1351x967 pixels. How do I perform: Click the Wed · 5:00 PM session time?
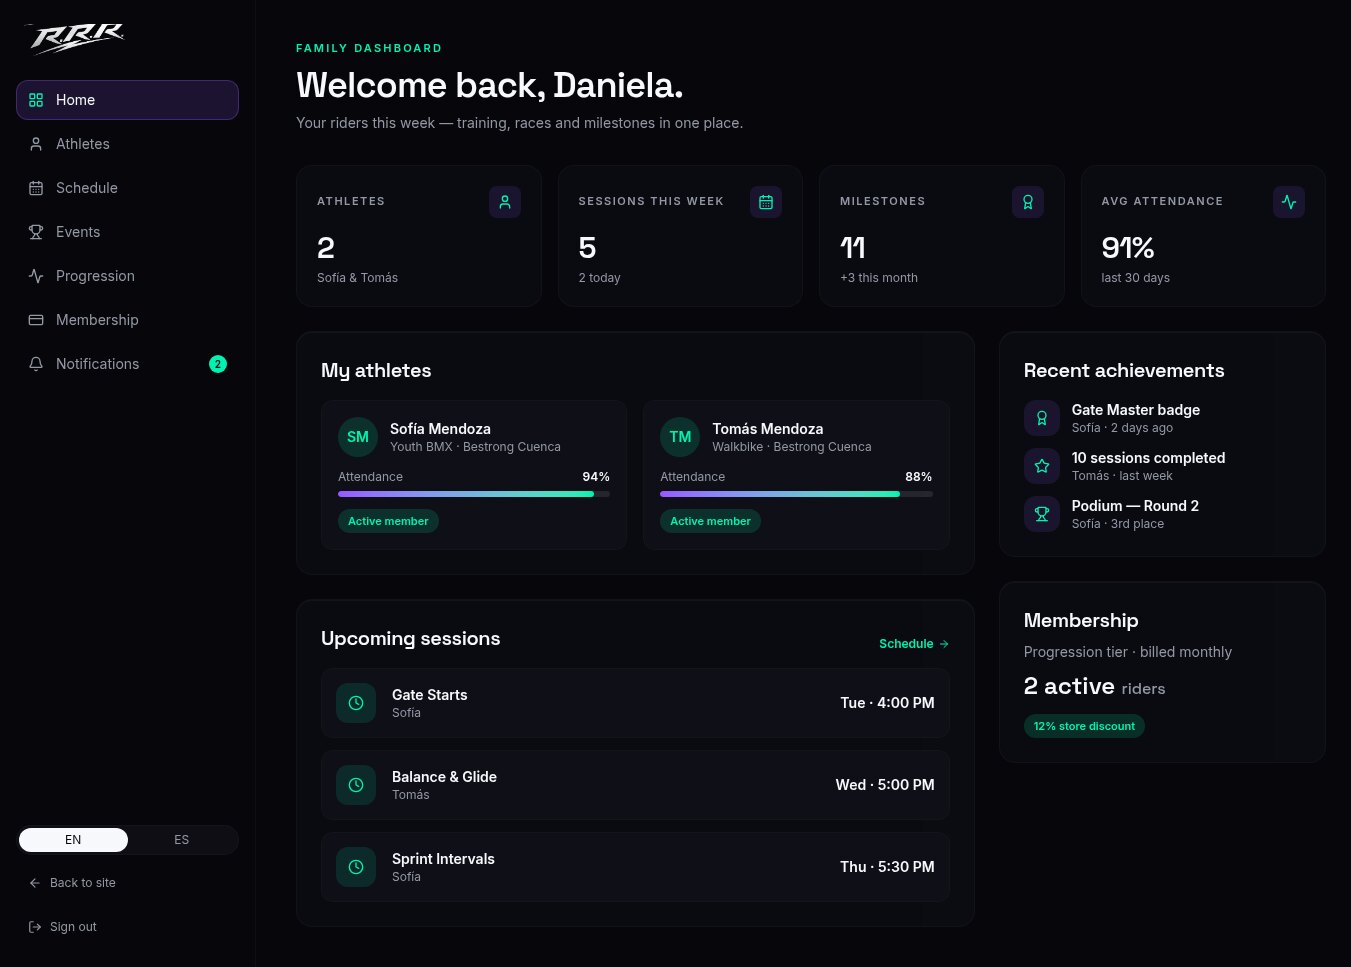point(885,785)
